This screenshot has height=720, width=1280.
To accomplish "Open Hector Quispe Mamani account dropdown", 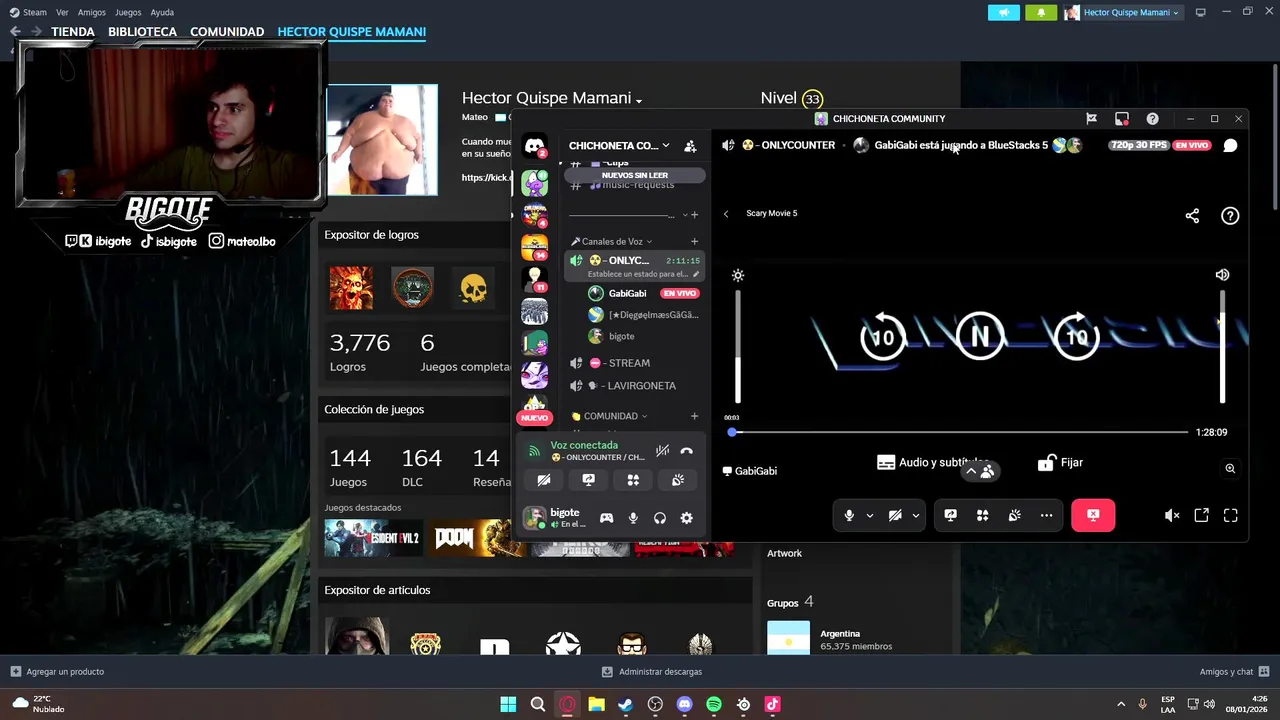I will [x=1122, y=12].
